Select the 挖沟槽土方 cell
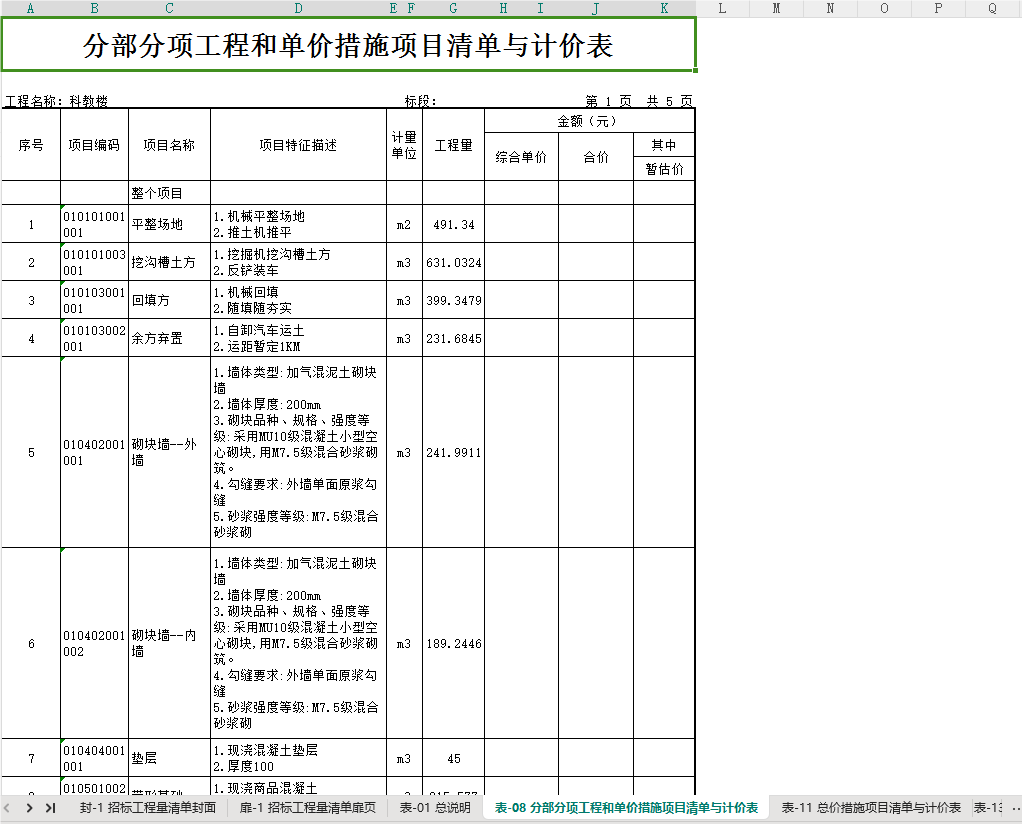Image resolution: width=1022 pixels, height=824 pixels. (169, 262)
